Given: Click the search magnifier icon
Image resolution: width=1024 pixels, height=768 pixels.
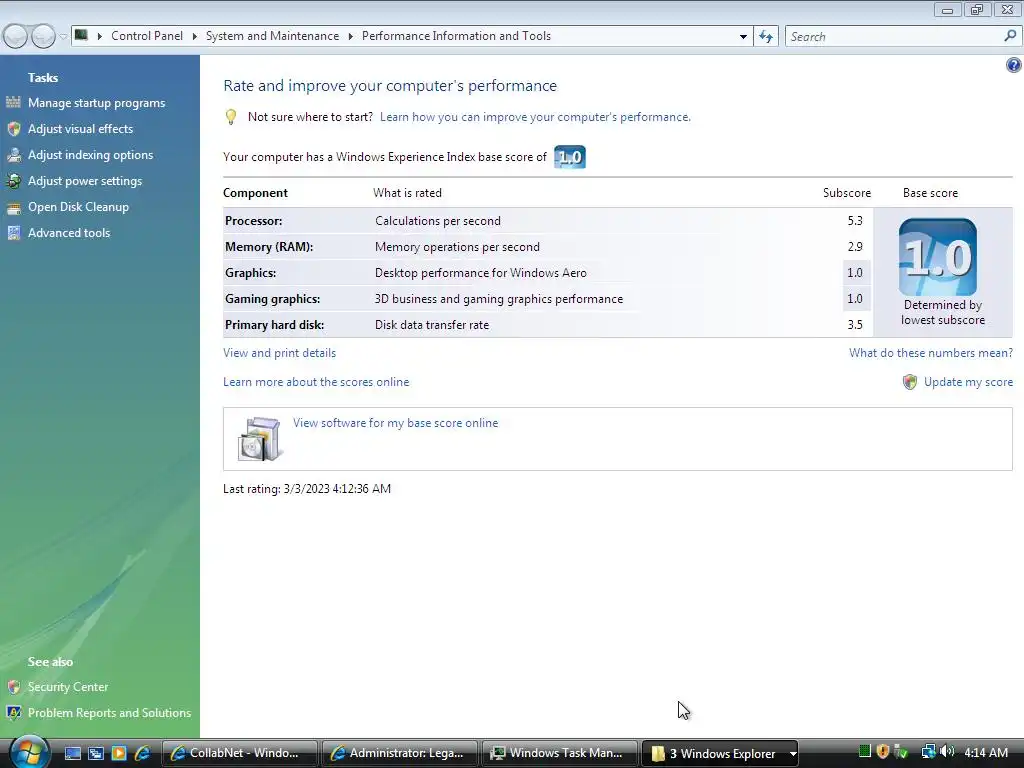Looking at the screenshot, I should point(1010,36).
